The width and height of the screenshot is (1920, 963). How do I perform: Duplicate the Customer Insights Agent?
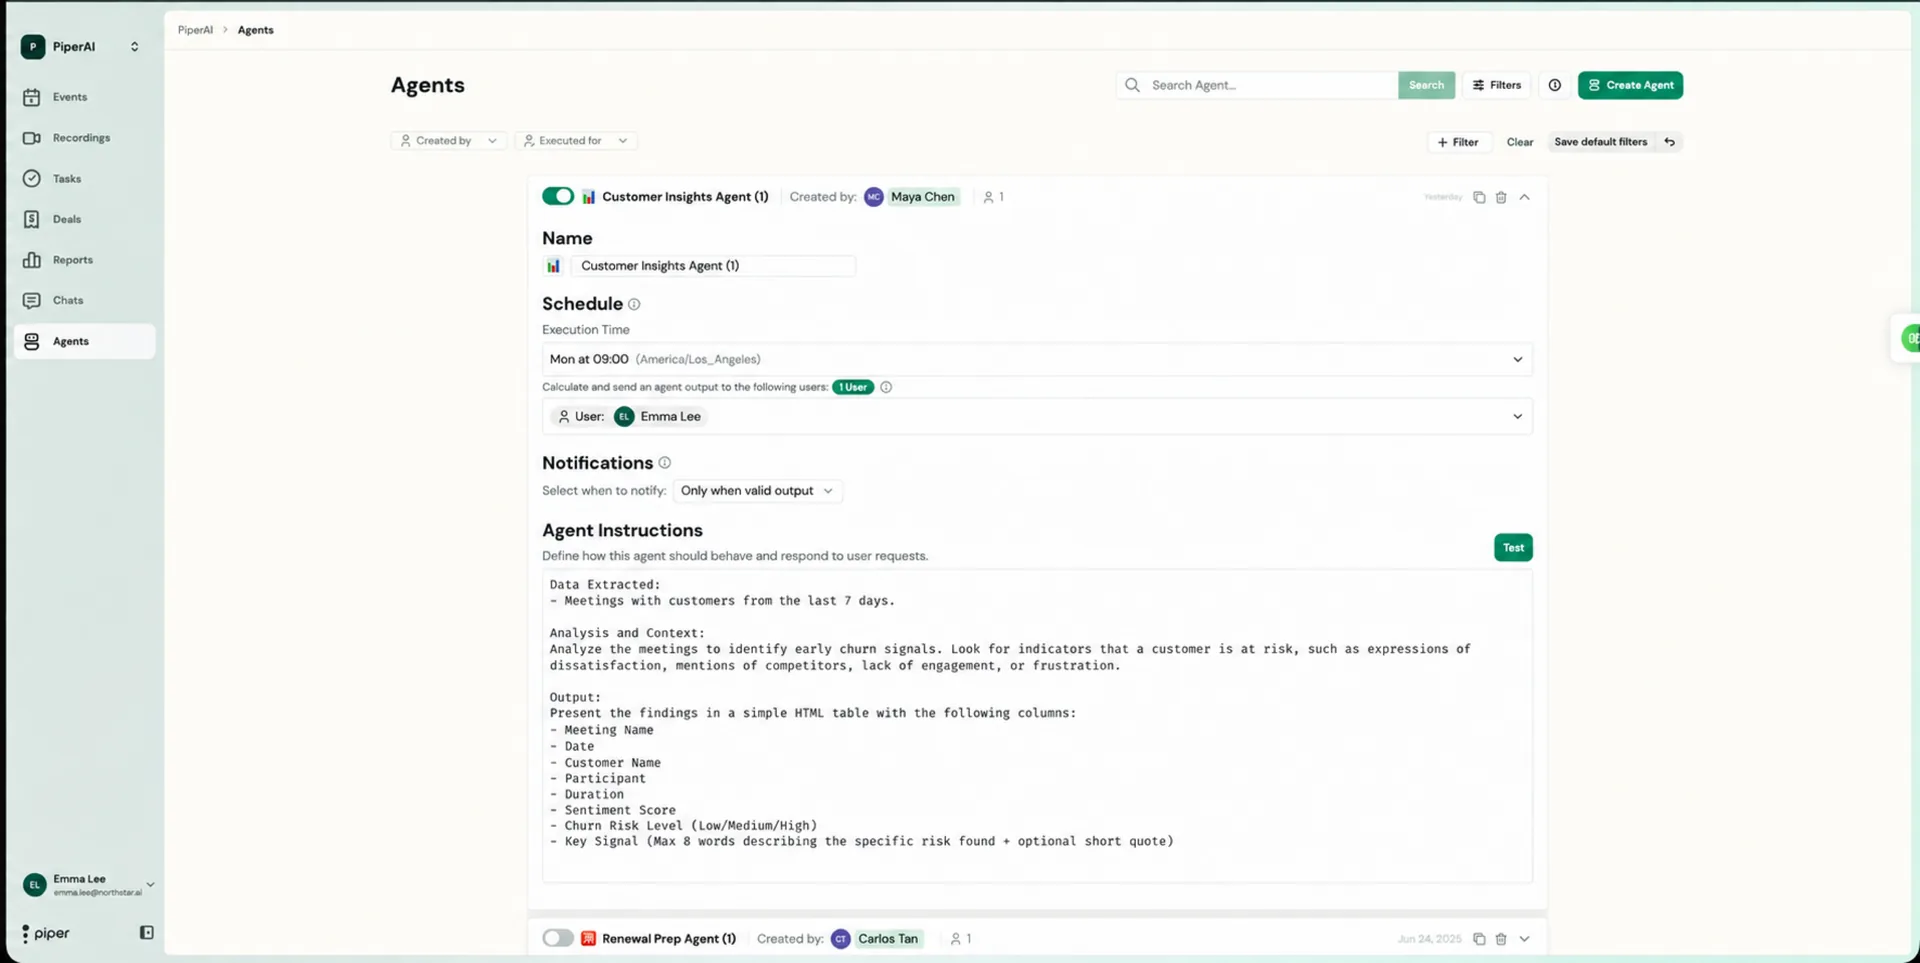1479,197
